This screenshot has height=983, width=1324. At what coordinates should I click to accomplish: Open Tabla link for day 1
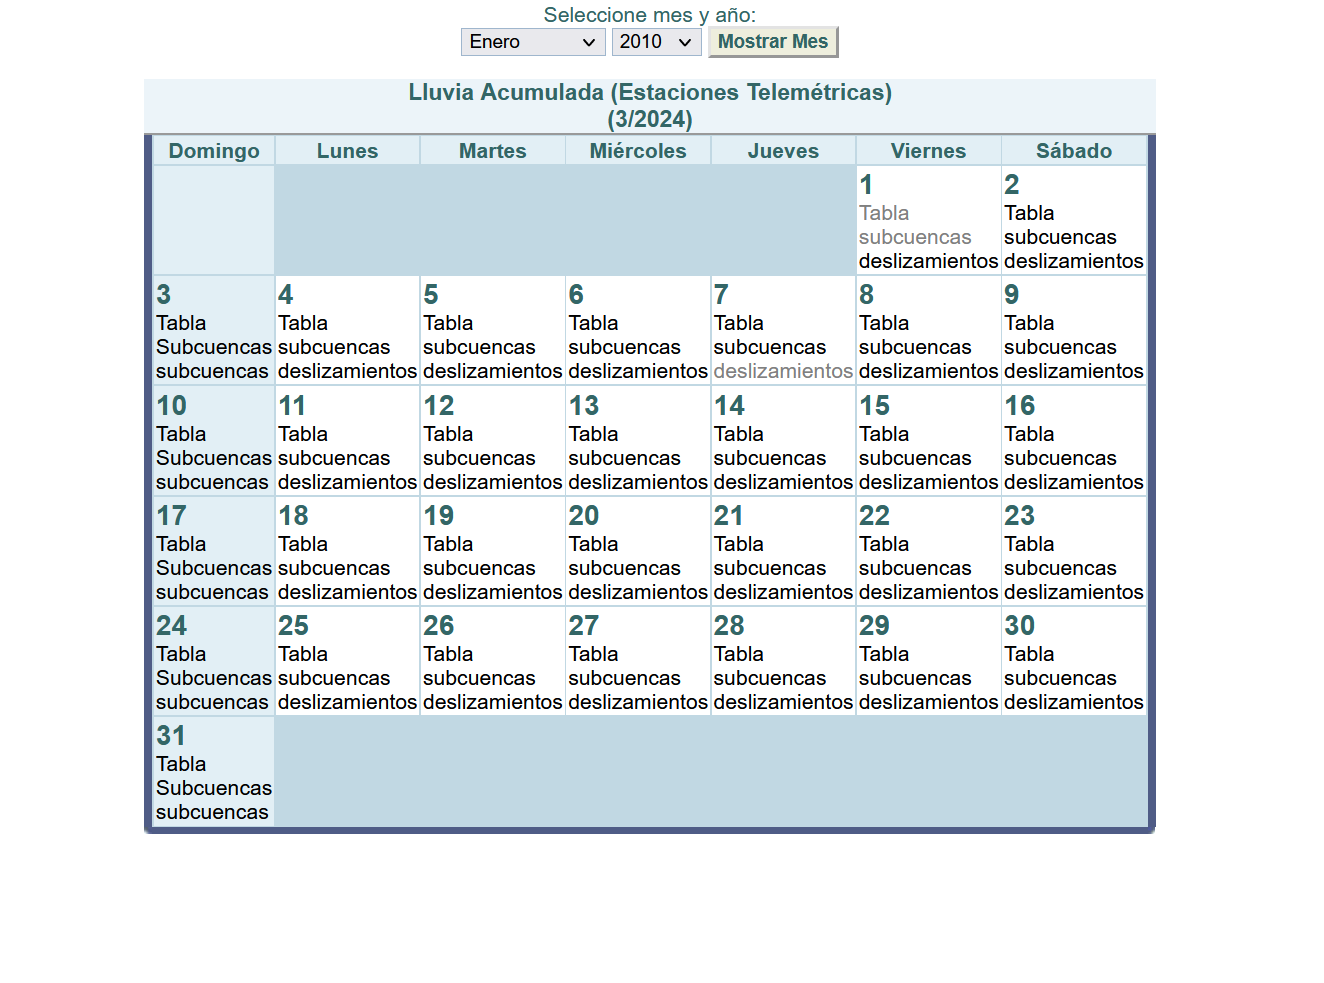tap(884, 213)
